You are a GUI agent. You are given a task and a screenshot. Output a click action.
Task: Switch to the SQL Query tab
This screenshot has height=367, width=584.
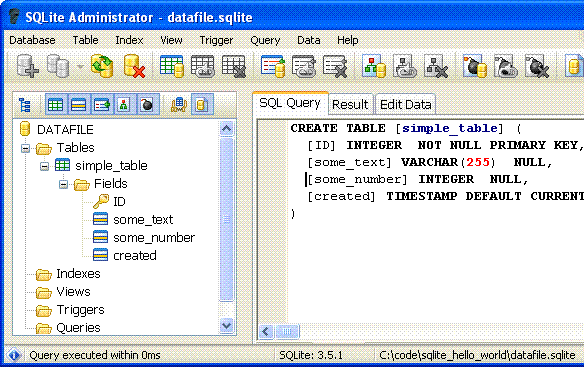290,103
